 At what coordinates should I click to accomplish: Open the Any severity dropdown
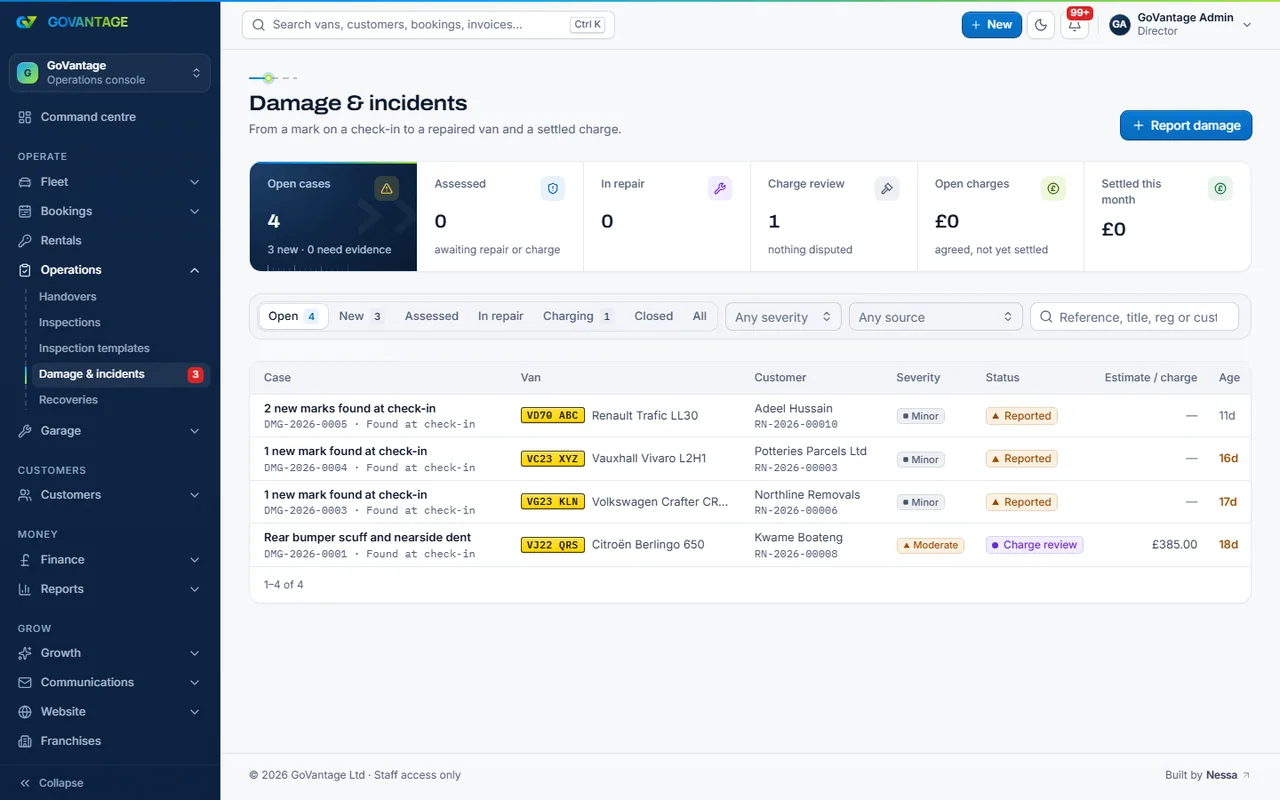click(783, 317)
